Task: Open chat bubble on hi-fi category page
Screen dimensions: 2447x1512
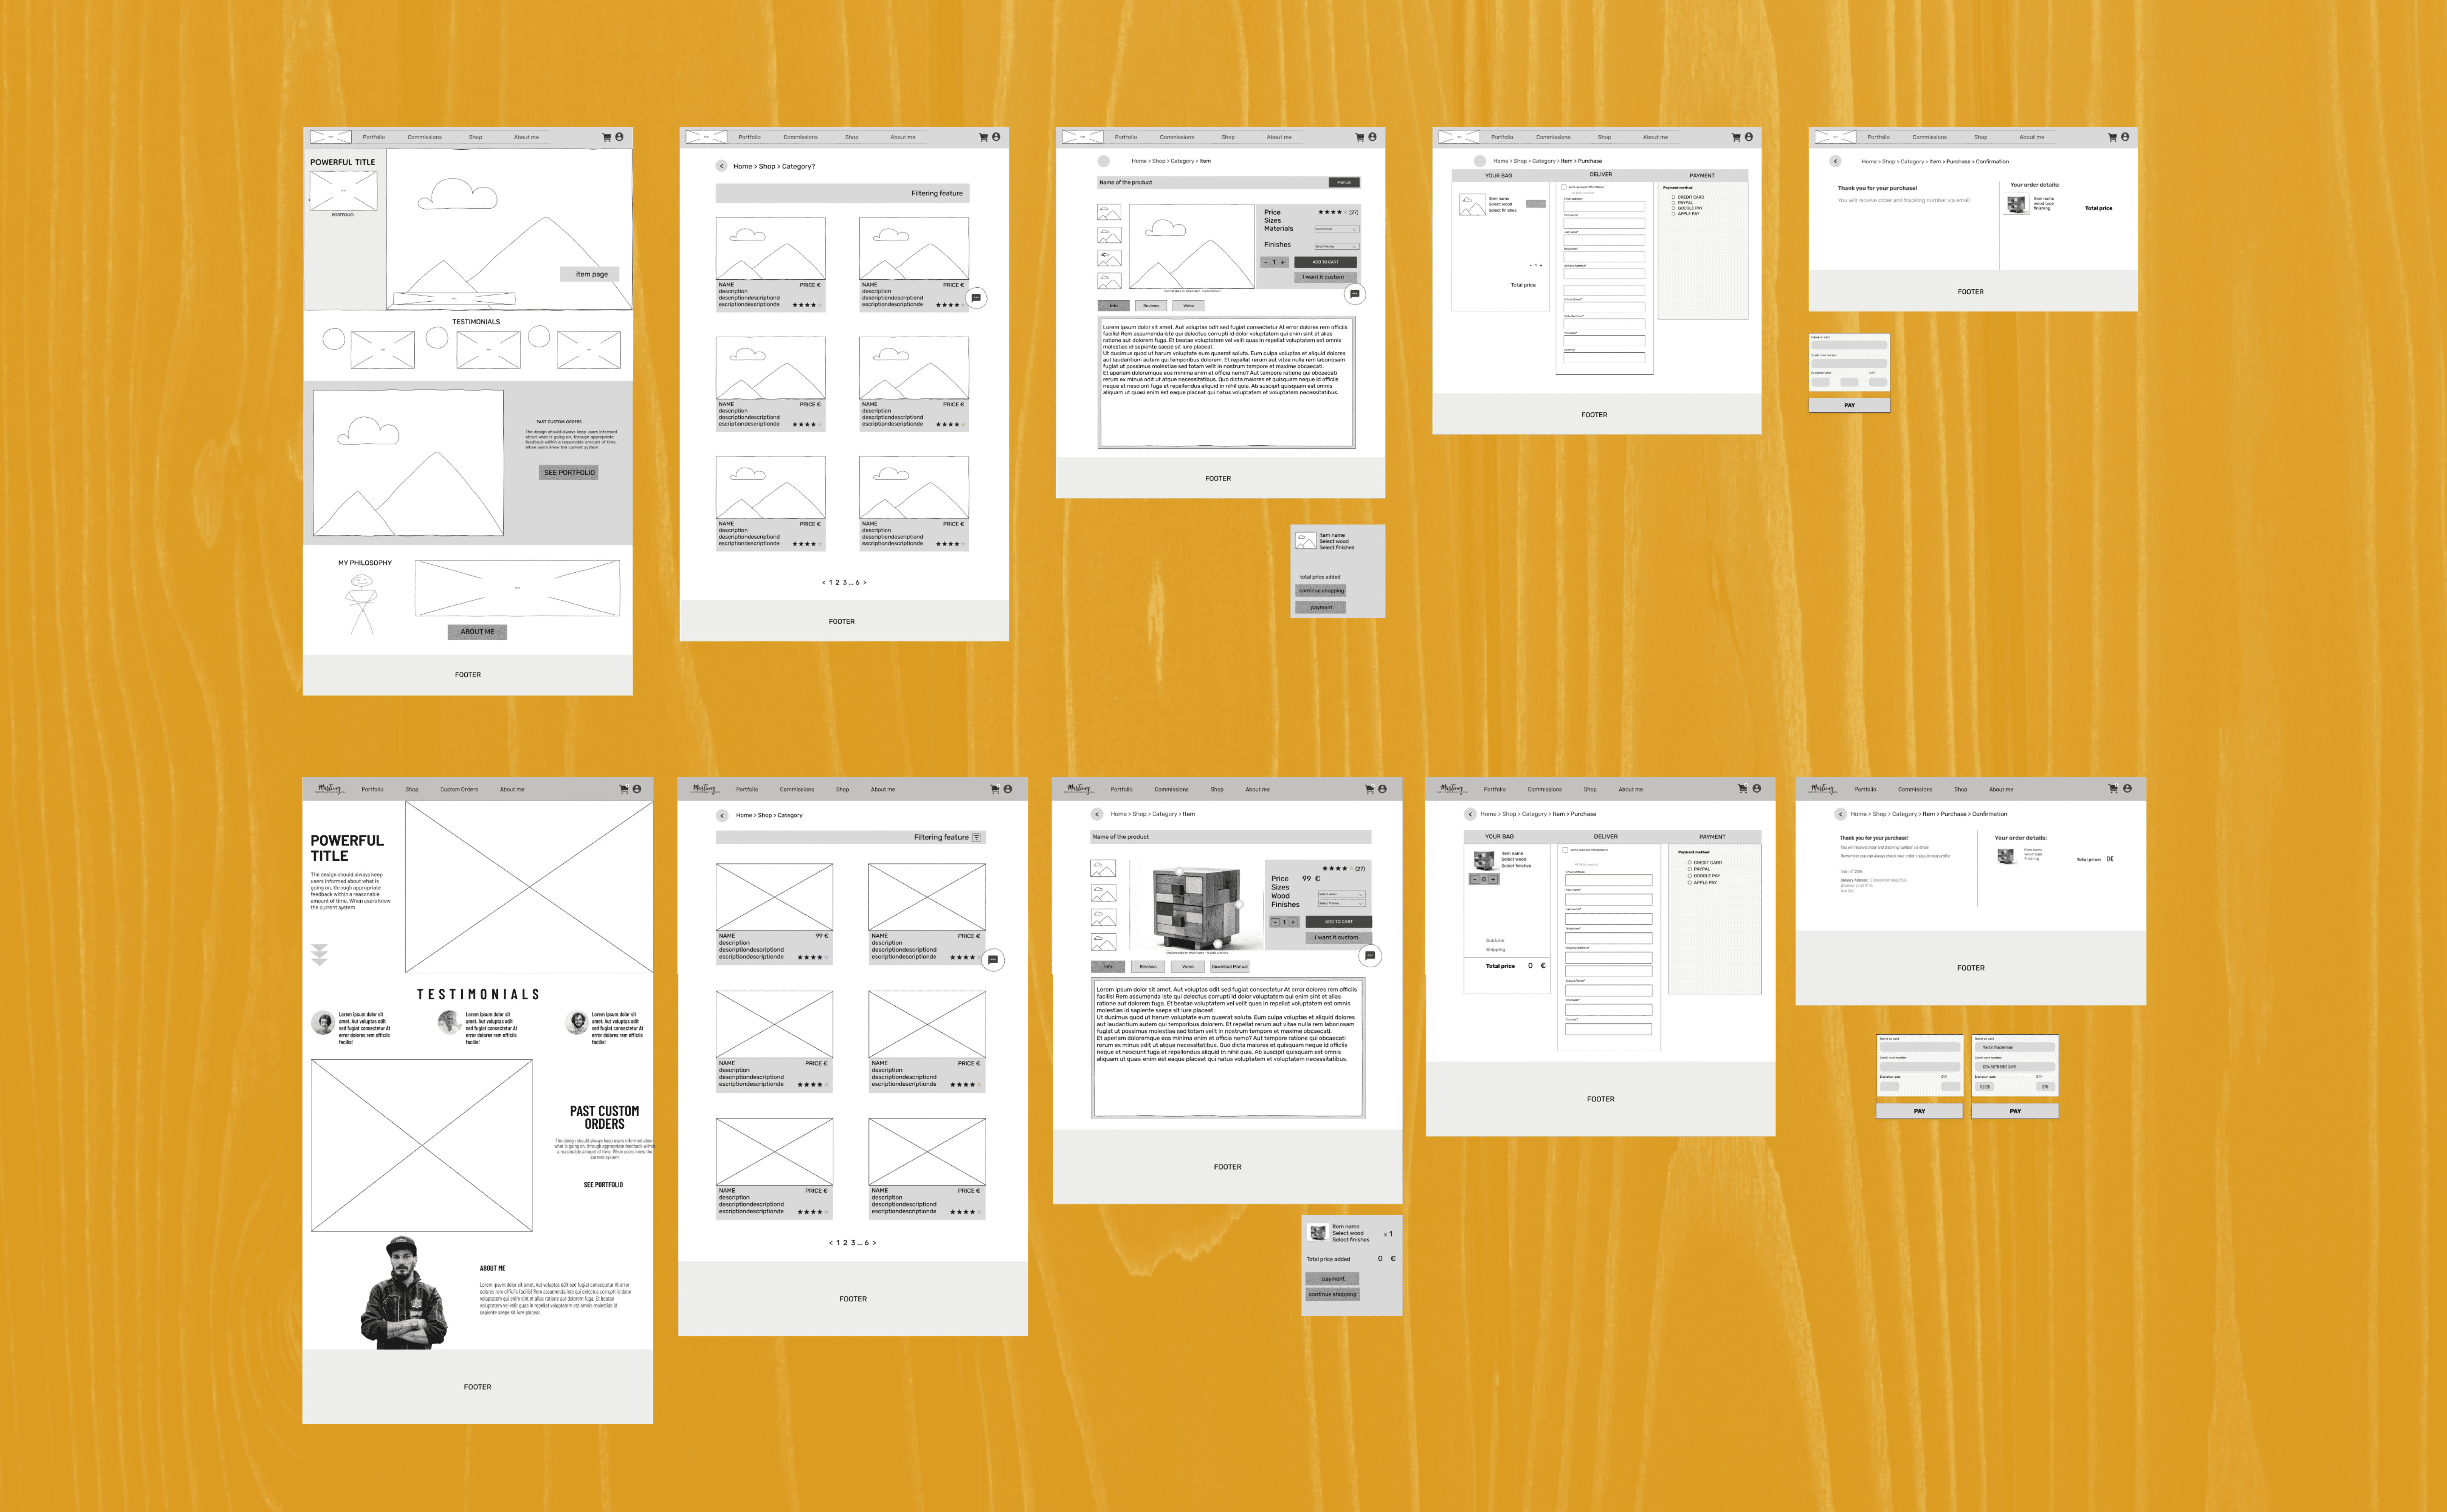Action: coord(993,960)
